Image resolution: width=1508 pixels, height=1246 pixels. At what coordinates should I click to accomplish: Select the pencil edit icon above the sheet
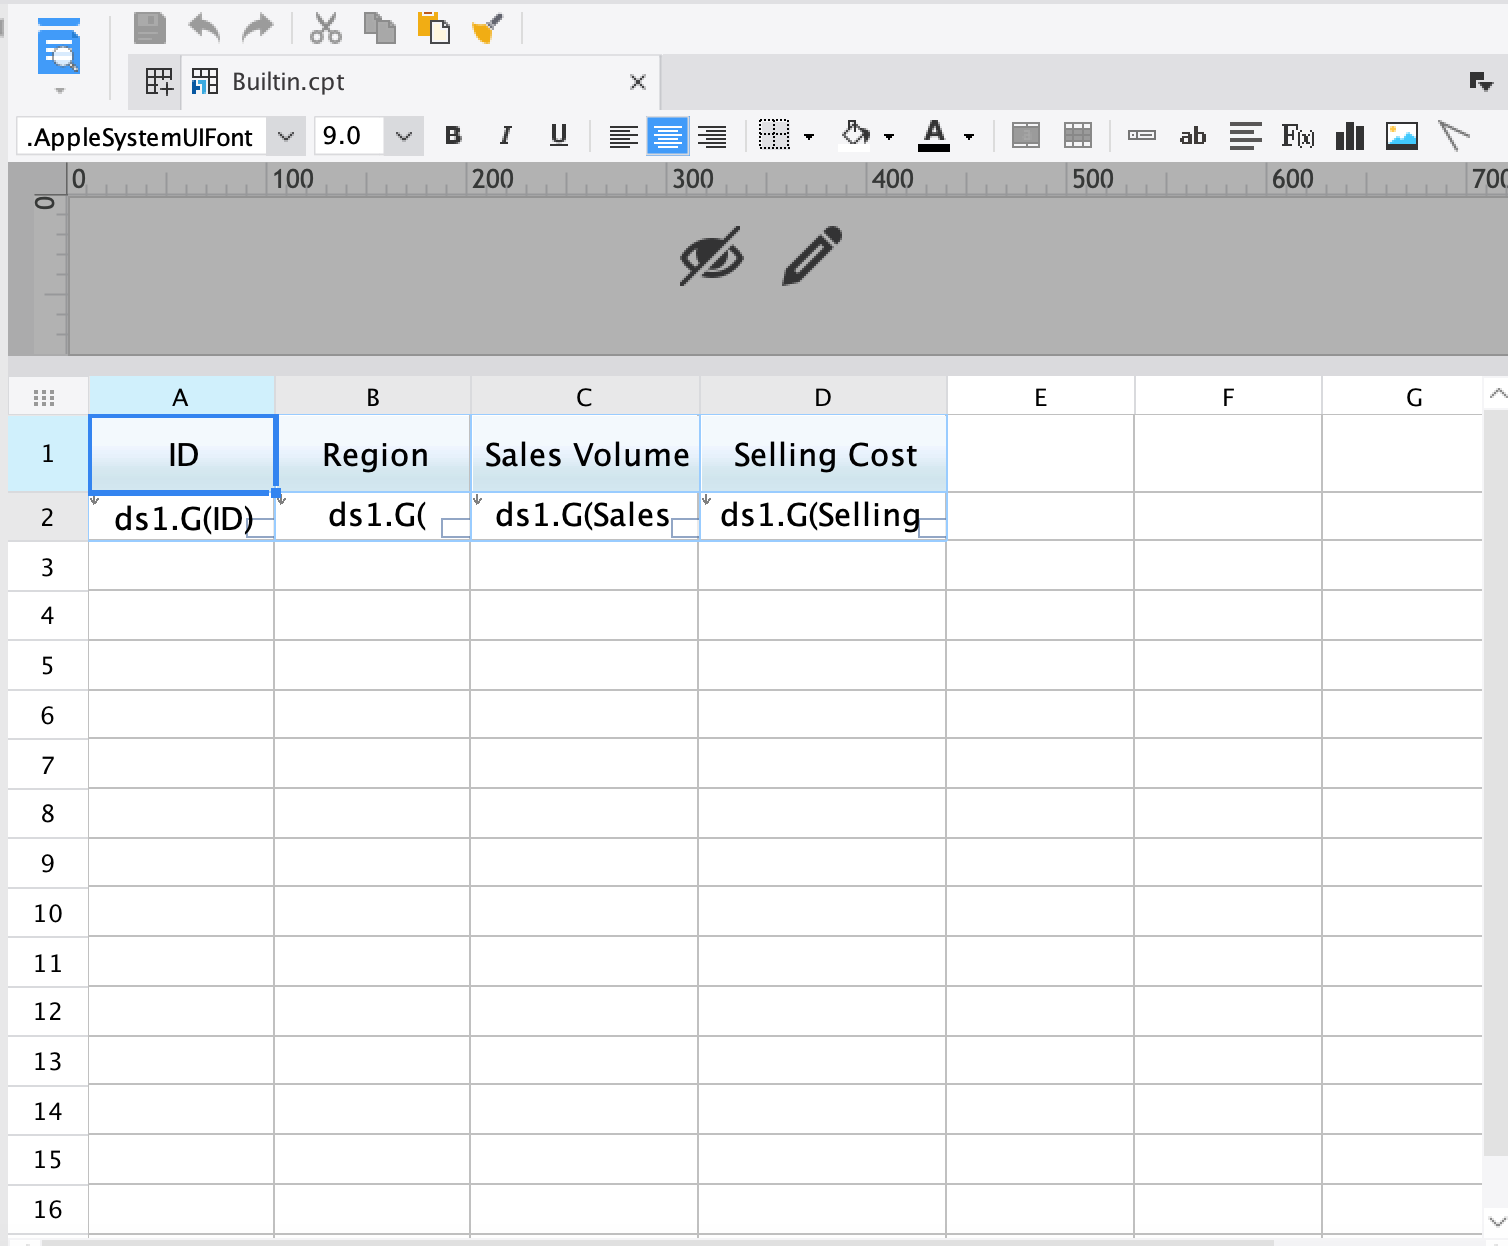point(810,257)
